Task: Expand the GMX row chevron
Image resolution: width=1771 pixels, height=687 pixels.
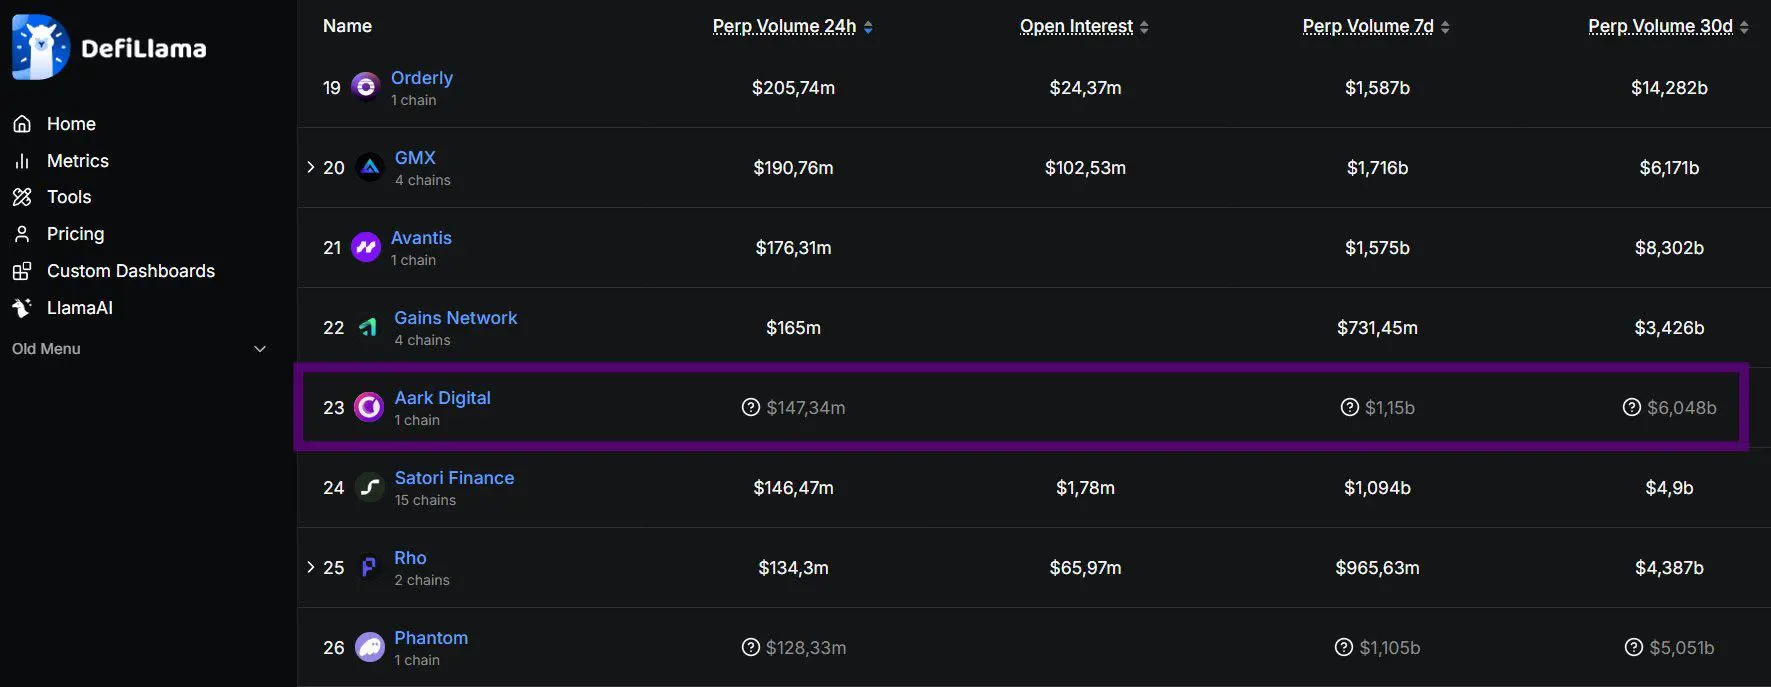Action: tap(311, 167)
